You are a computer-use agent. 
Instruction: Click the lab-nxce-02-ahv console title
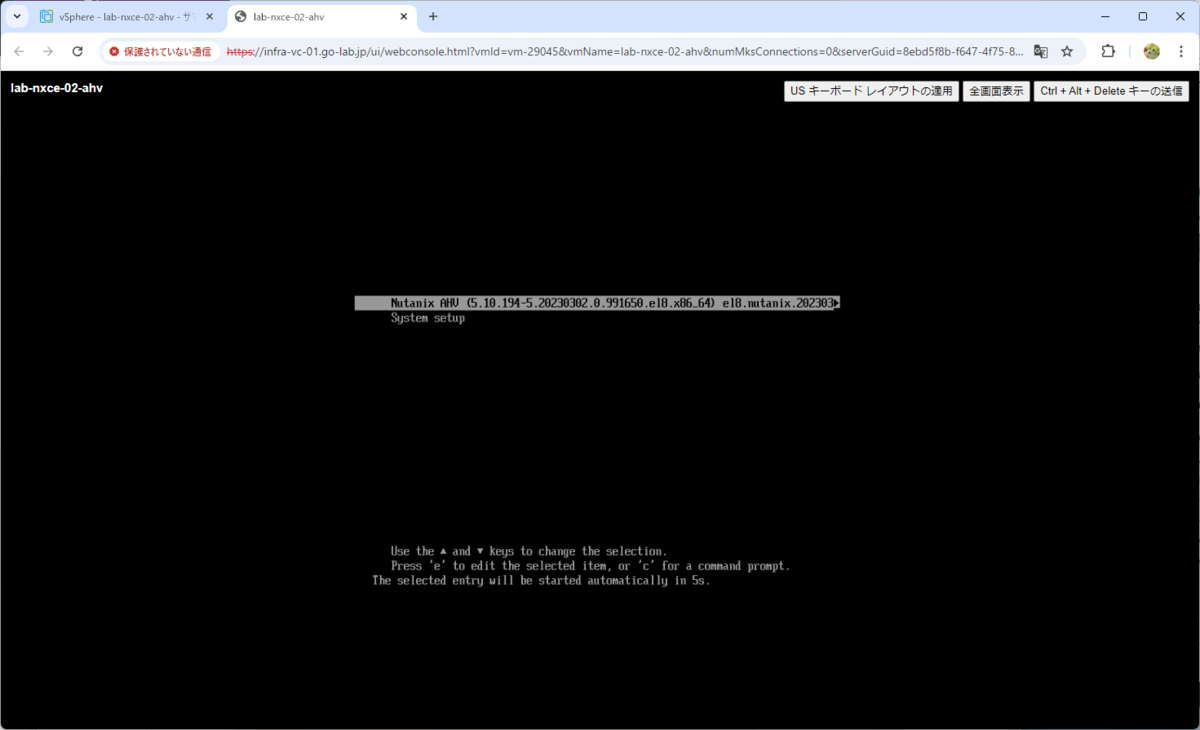[57, 88]
